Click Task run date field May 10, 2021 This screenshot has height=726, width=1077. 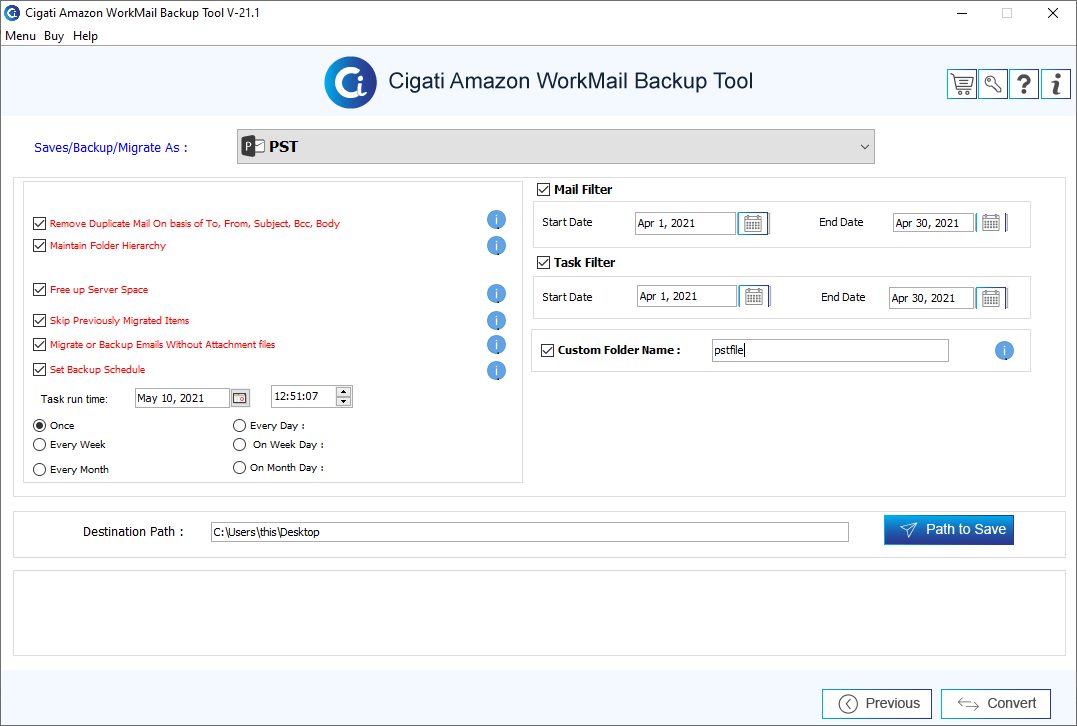(x=183, y=398)
